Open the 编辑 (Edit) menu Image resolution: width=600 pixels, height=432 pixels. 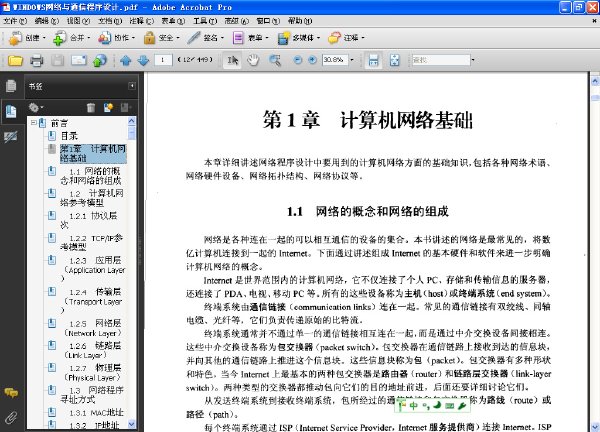(x=47, y=21)
